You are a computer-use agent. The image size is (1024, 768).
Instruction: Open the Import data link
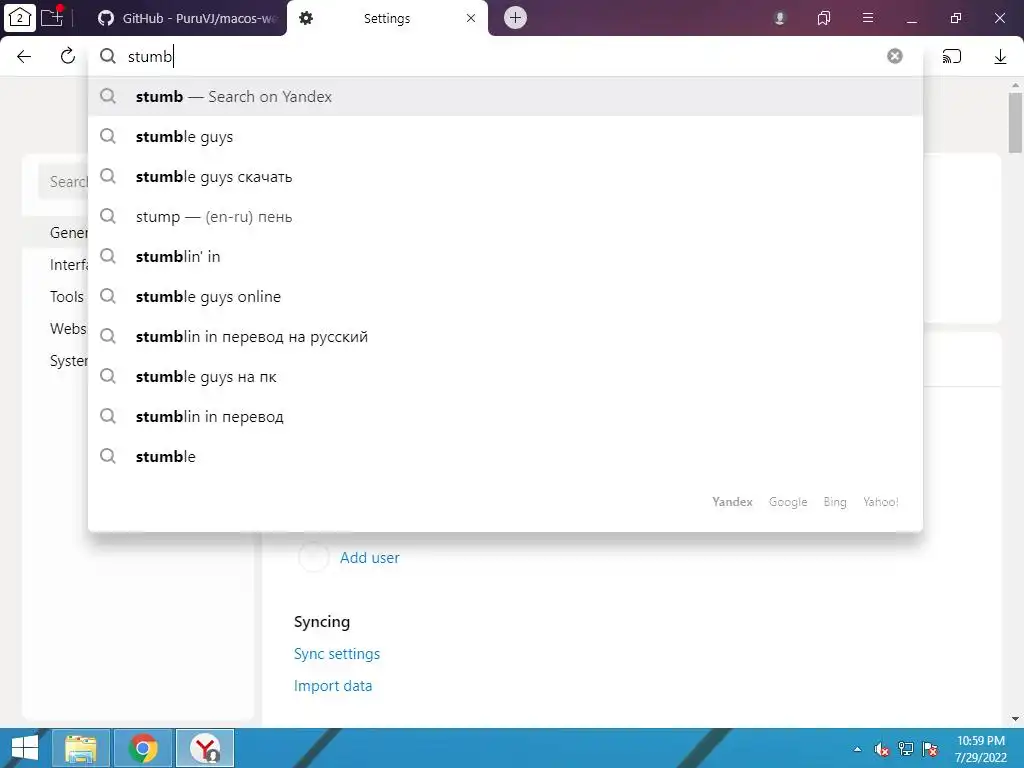pos(333,686)
